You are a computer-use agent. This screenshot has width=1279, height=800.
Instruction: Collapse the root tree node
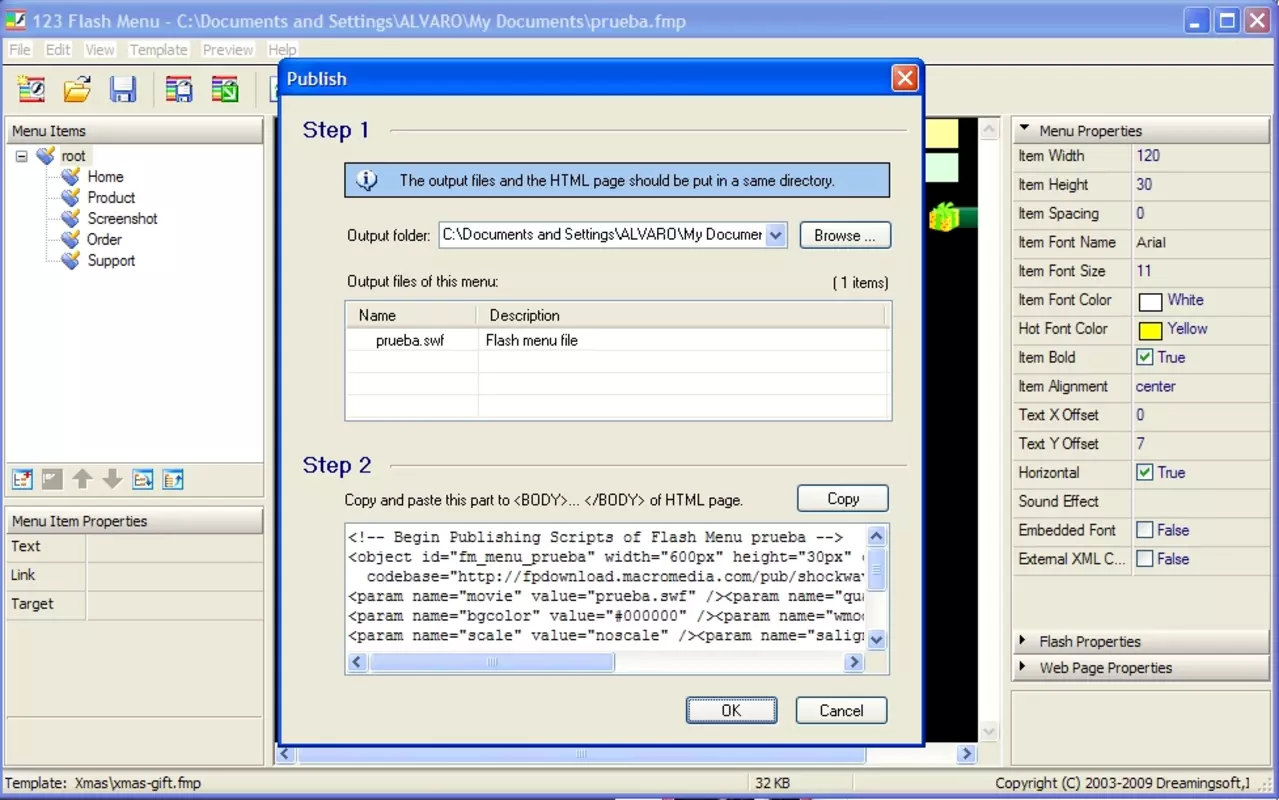(21, 156)
